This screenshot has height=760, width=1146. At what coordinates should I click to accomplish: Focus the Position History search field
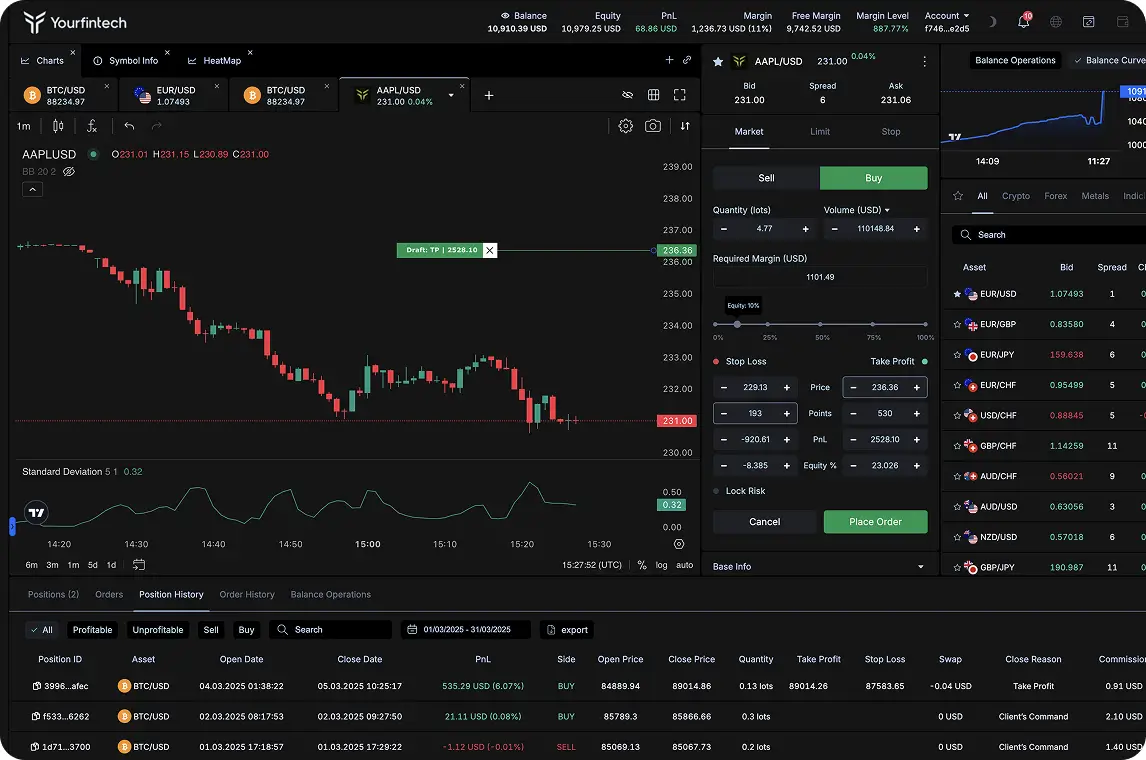coord(330,630)
